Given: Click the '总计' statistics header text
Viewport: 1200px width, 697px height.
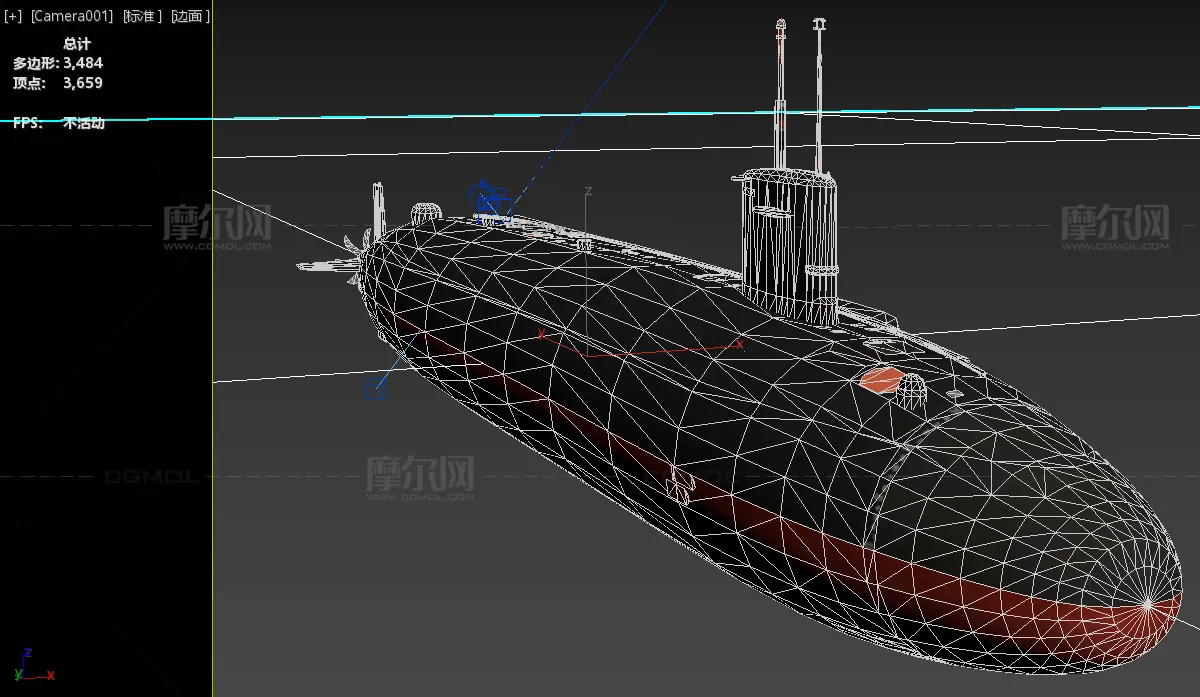Looking at the screenshot, I should (77, 44).
